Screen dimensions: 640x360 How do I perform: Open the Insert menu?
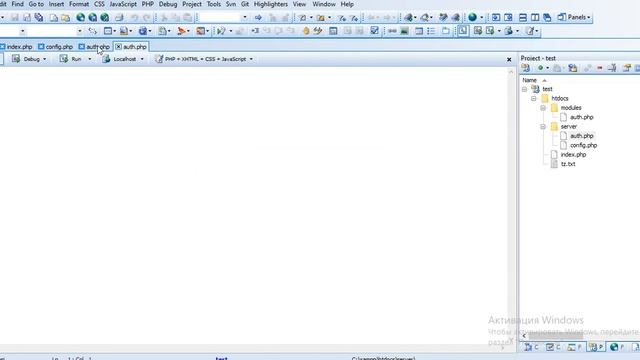(56, 4)
